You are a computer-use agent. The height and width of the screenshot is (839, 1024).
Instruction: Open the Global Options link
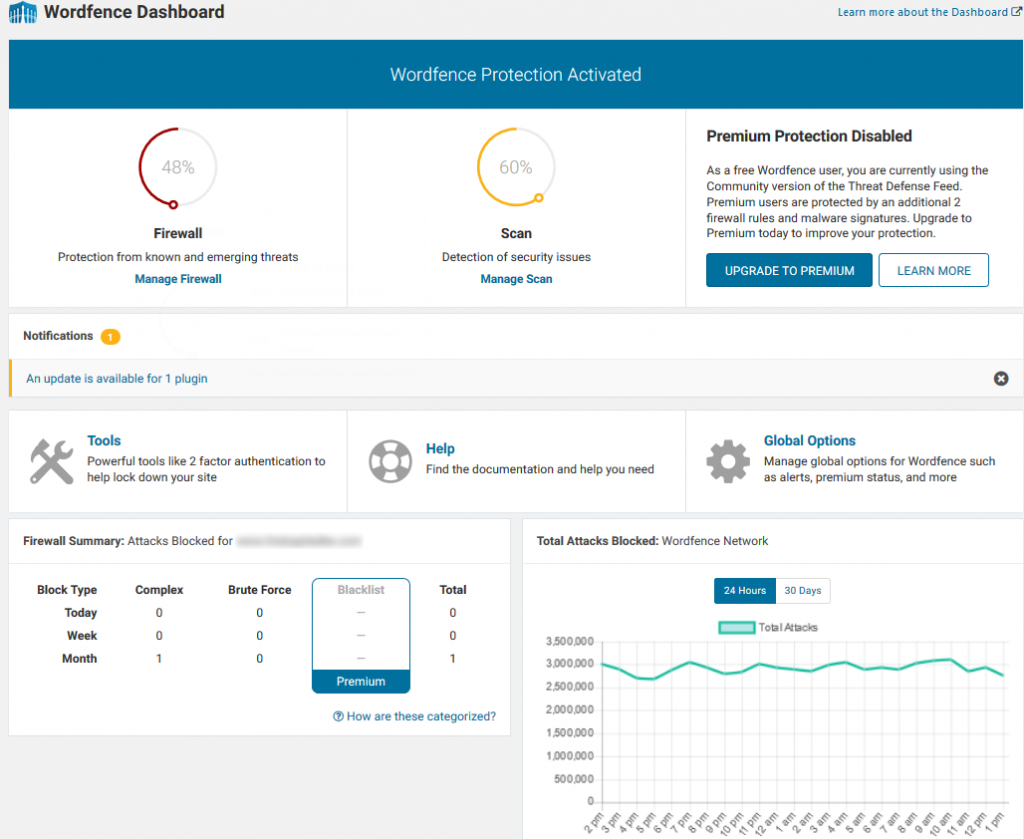809,441
